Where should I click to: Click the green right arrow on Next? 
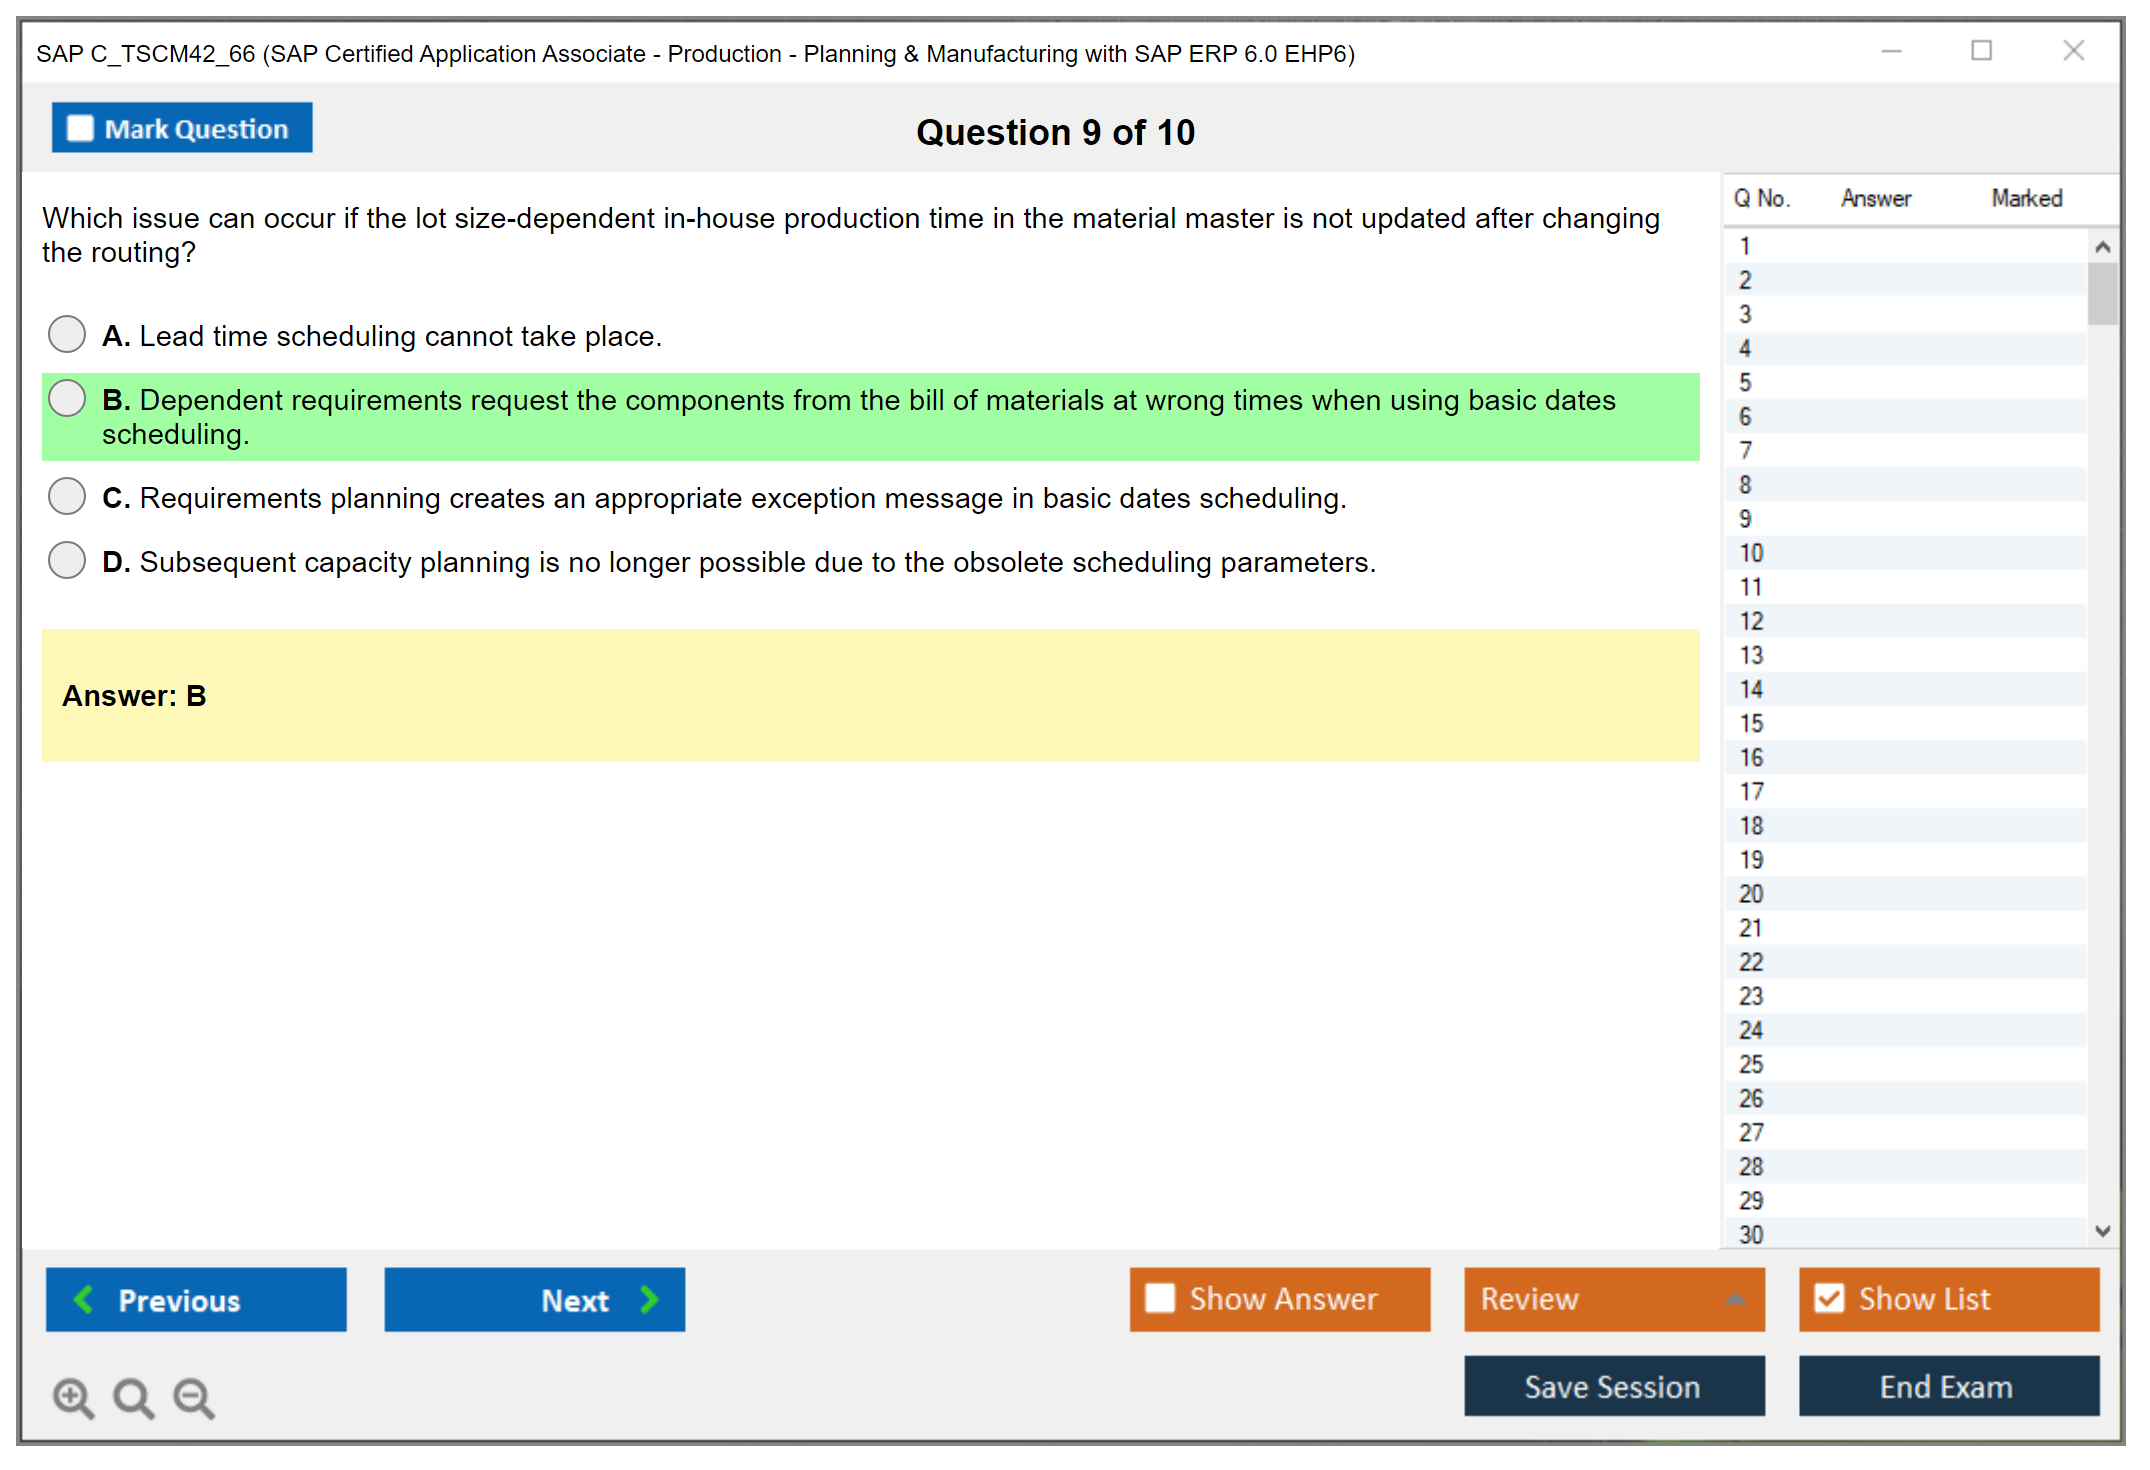650,1299
